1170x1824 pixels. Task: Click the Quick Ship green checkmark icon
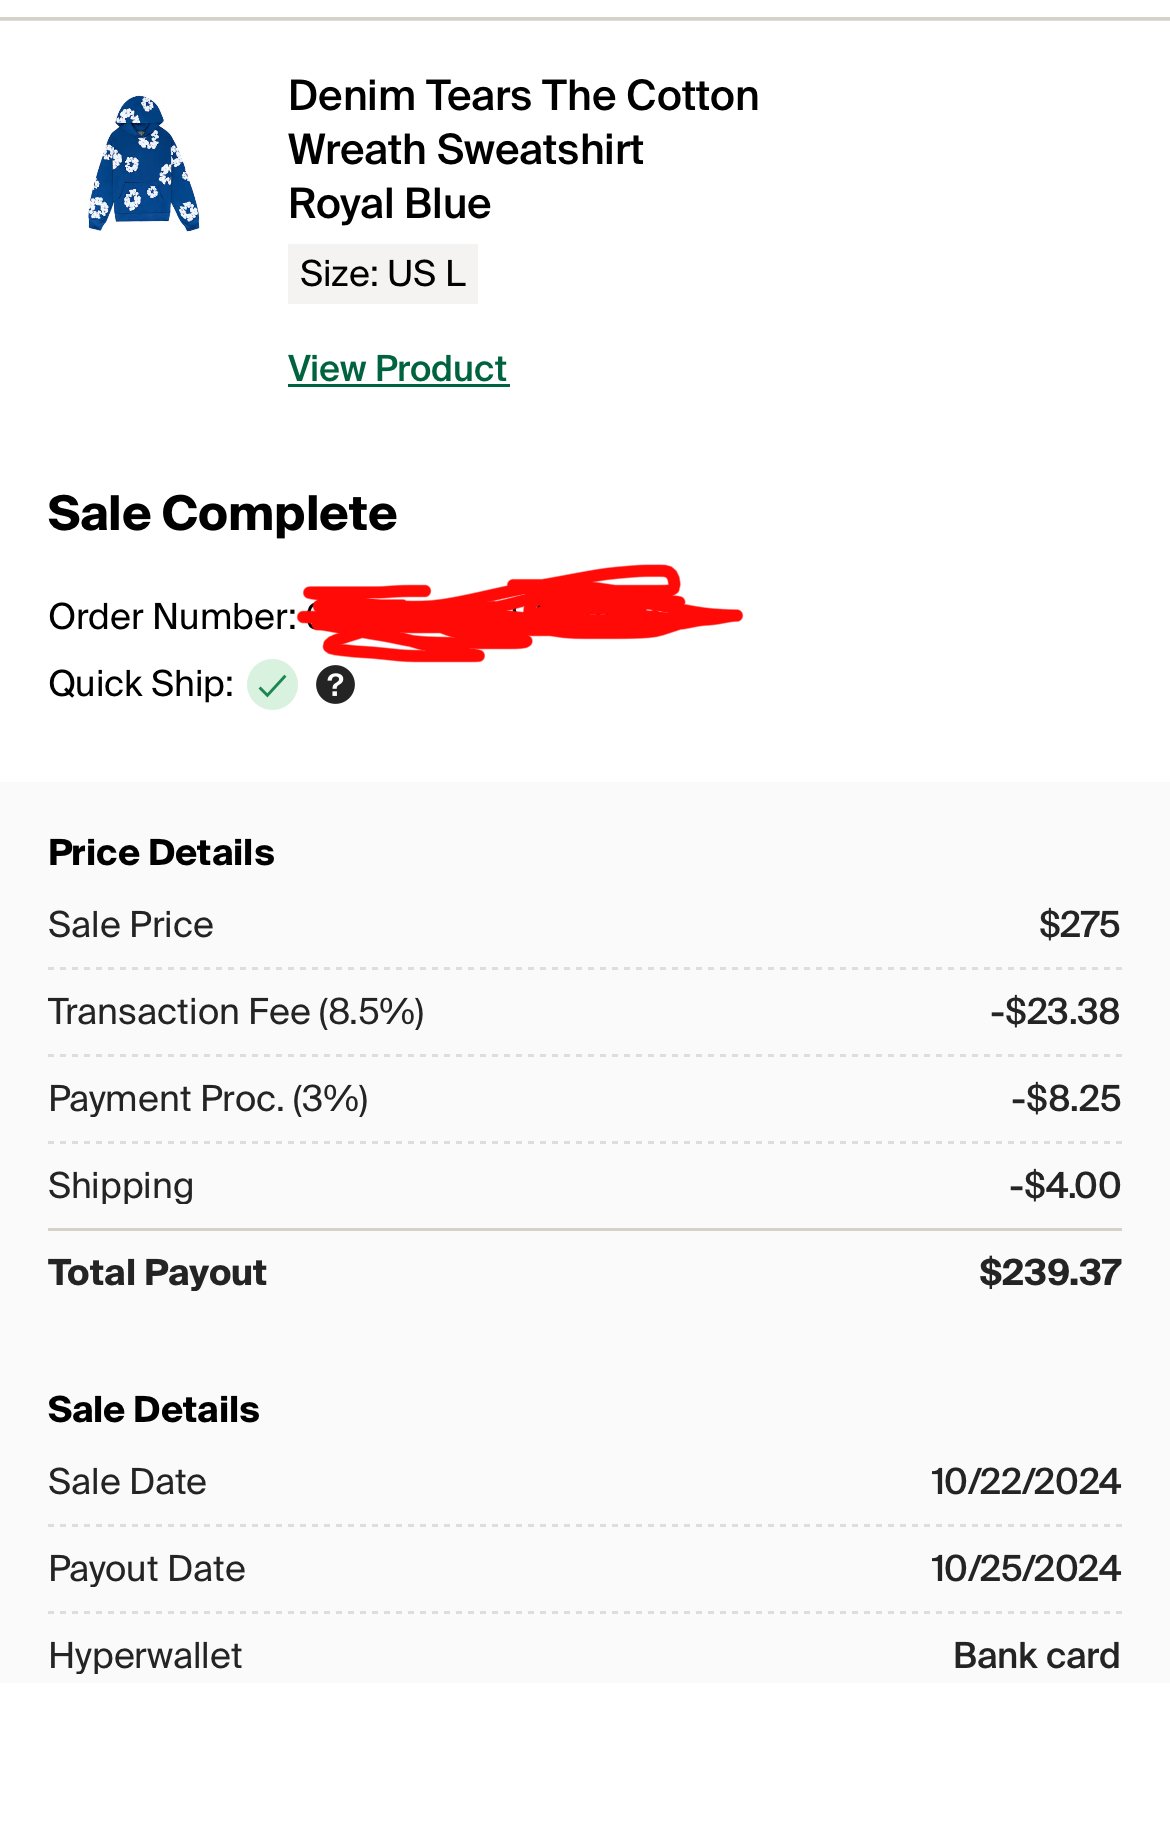point(272,685)
